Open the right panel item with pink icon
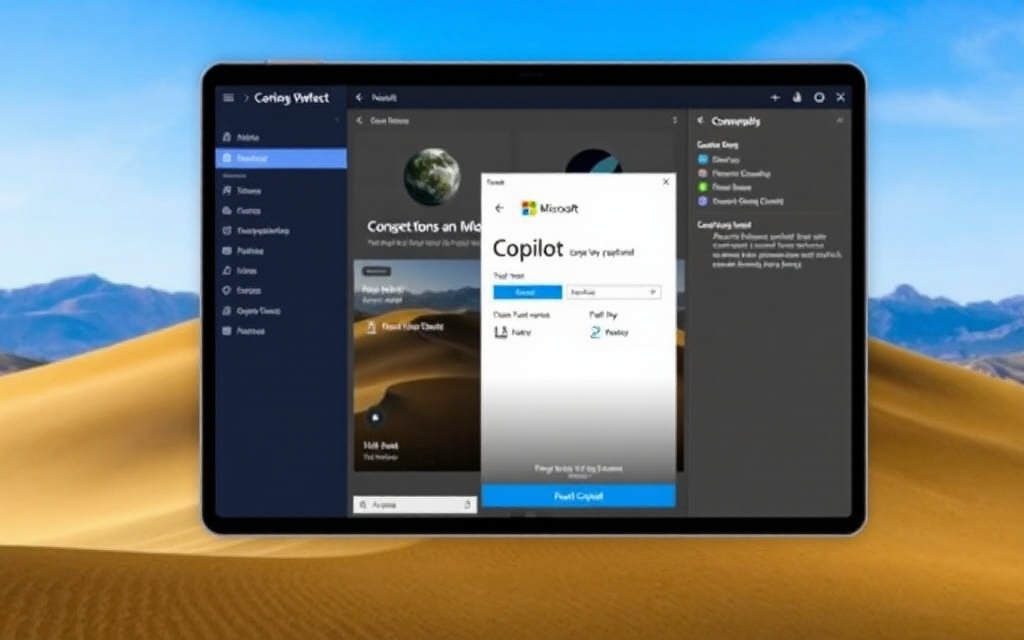Viewport: 1024px width, 640px height. tap(734, 174)
